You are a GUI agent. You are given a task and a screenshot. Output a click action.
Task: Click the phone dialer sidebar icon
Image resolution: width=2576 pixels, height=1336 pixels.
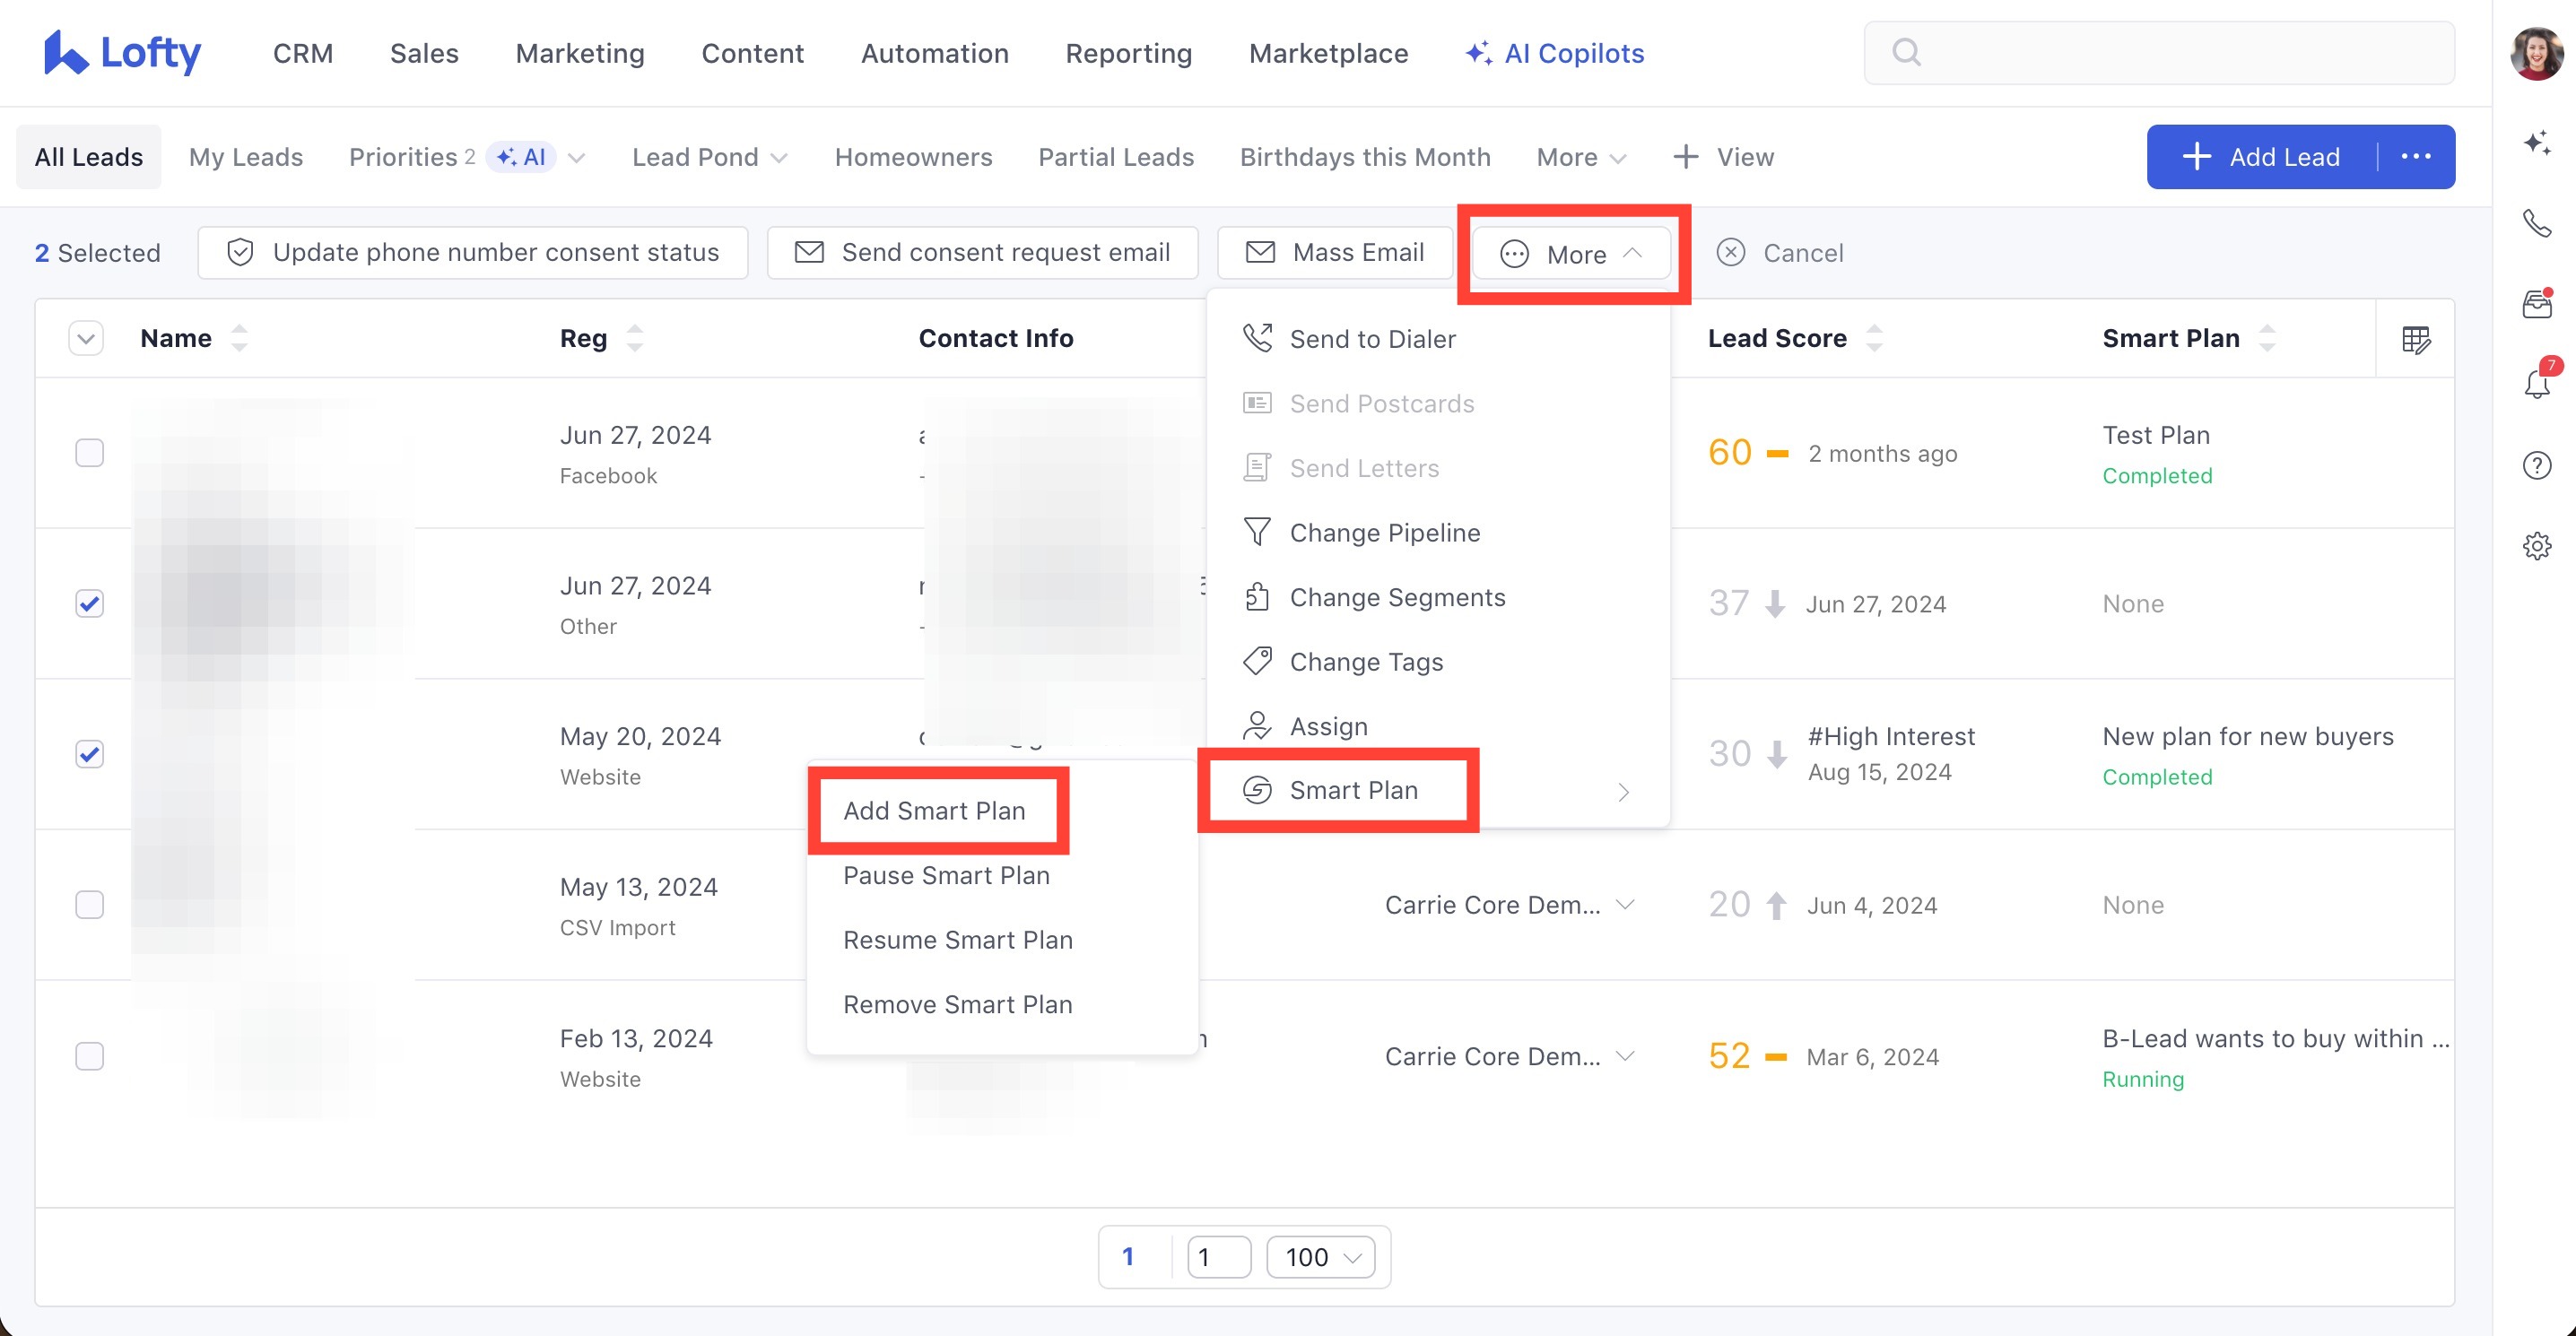tap(2536, 222)
